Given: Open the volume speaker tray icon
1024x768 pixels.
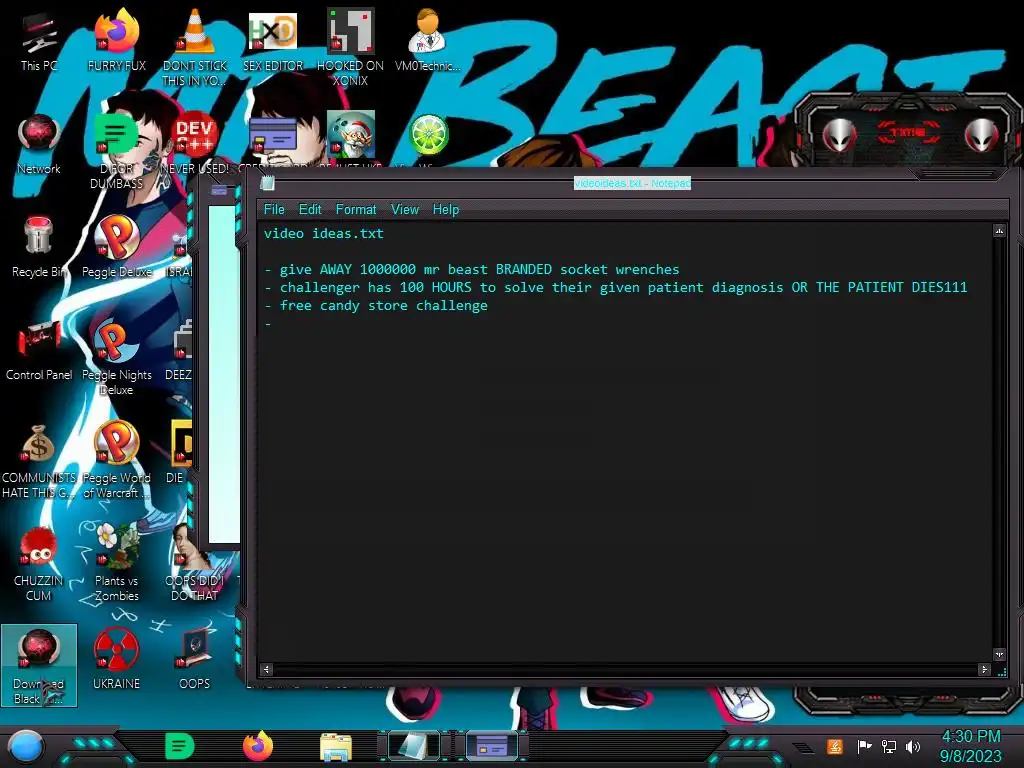Looking at the screenshot, I should [913, 746].
